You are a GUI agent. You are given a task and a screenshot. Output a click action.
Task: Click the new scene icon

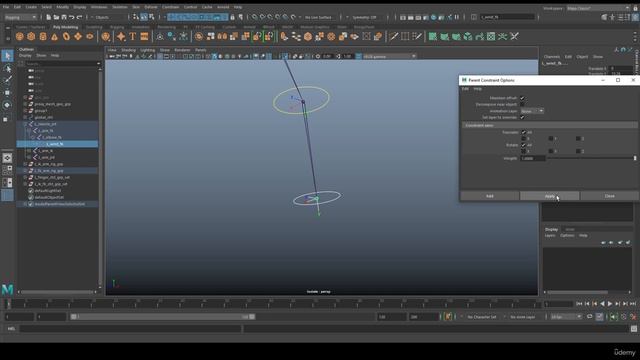click(49, 17)
